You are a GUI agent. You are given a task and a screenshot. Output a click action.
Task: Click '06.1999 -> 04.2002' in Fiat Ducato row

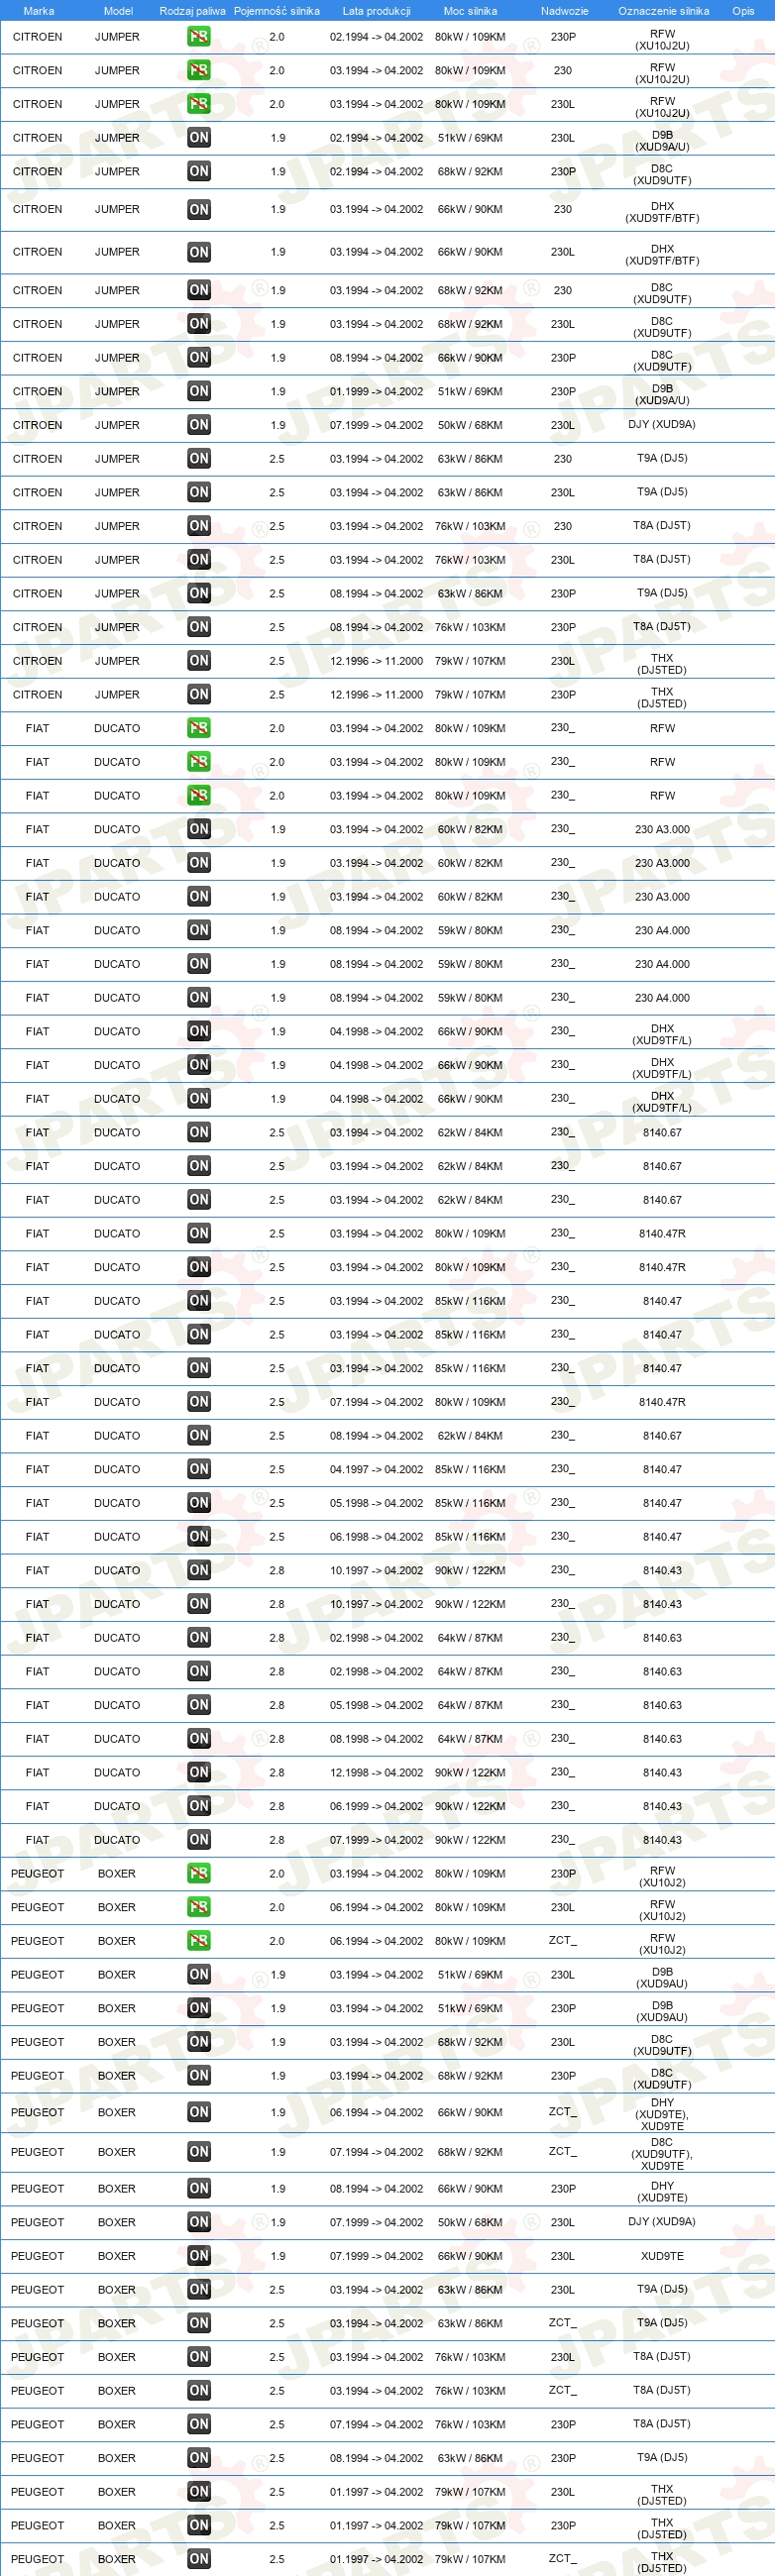tap(376, 1806)
